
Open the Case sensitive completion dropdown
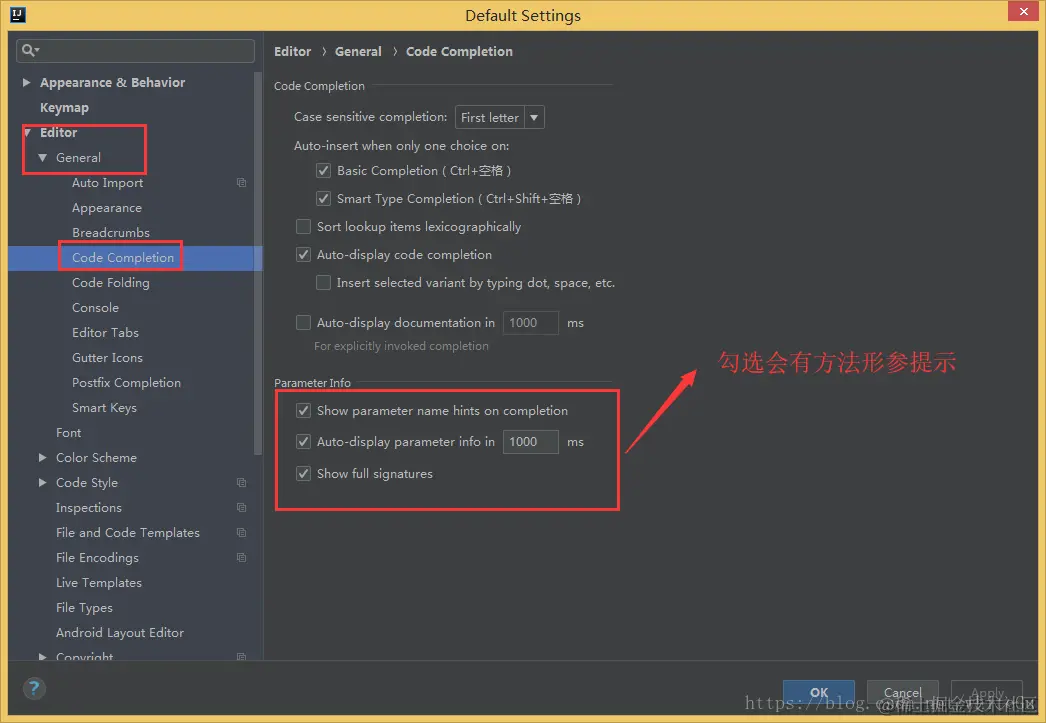point(500,117)
